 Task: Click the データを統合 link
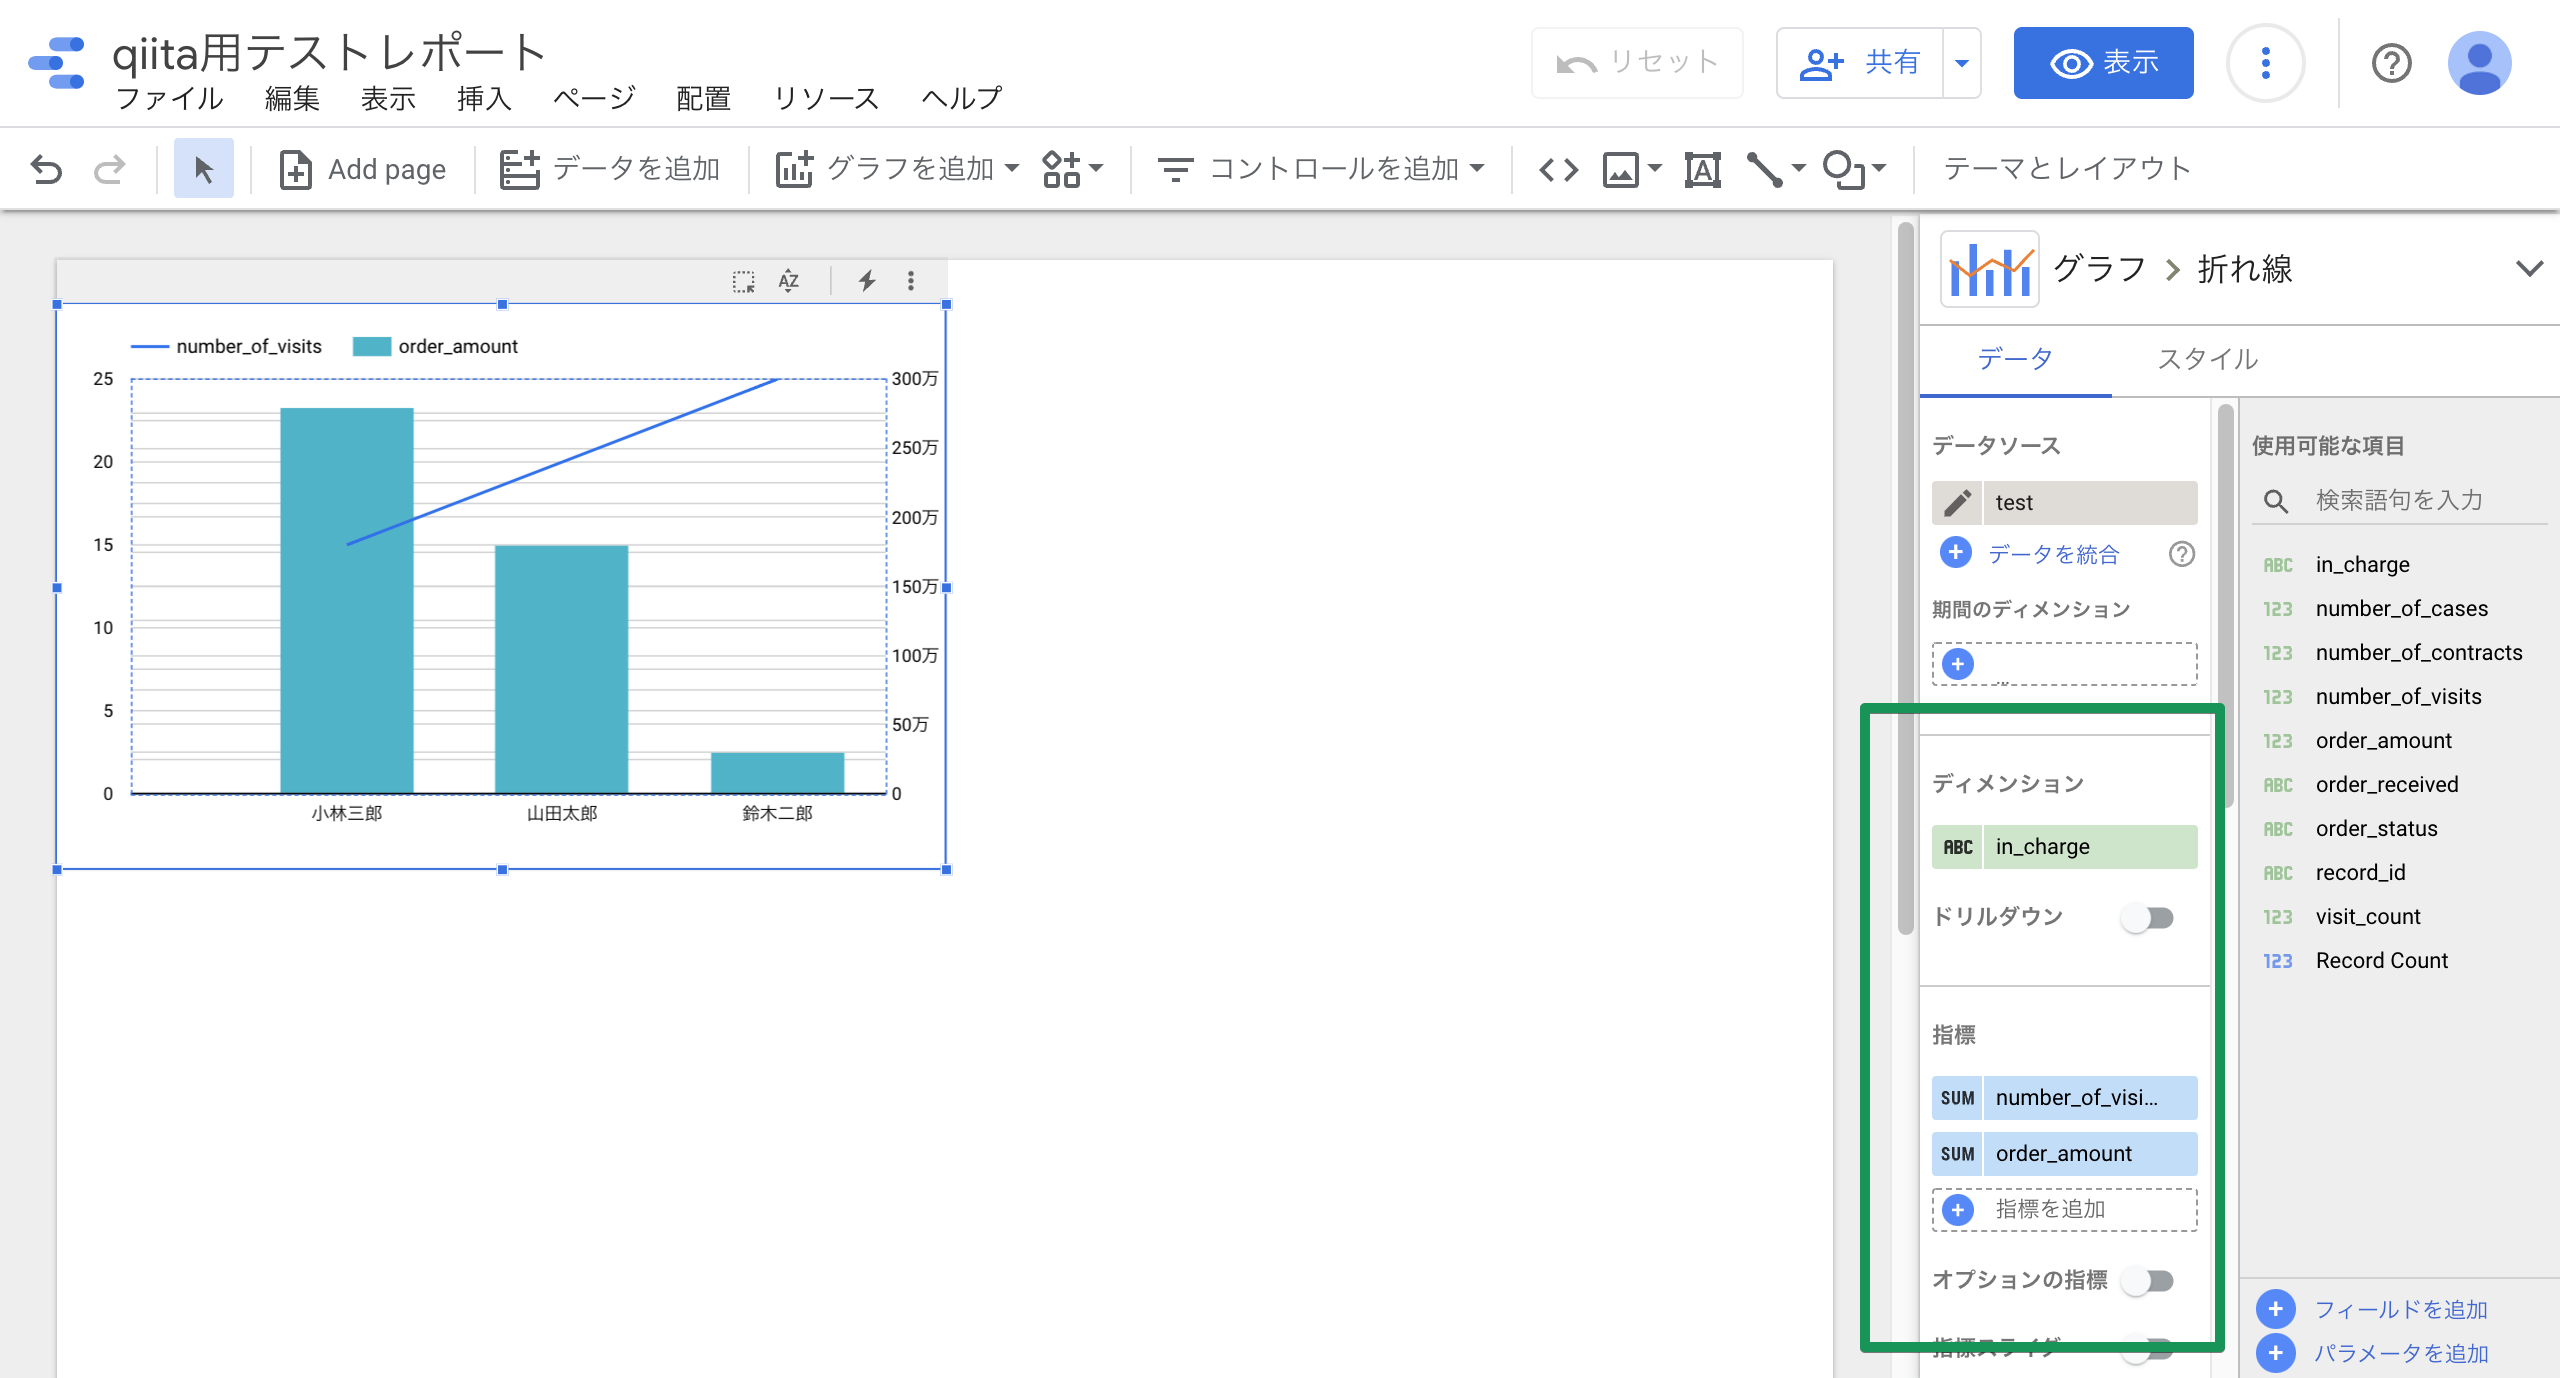coord(2053,554)
